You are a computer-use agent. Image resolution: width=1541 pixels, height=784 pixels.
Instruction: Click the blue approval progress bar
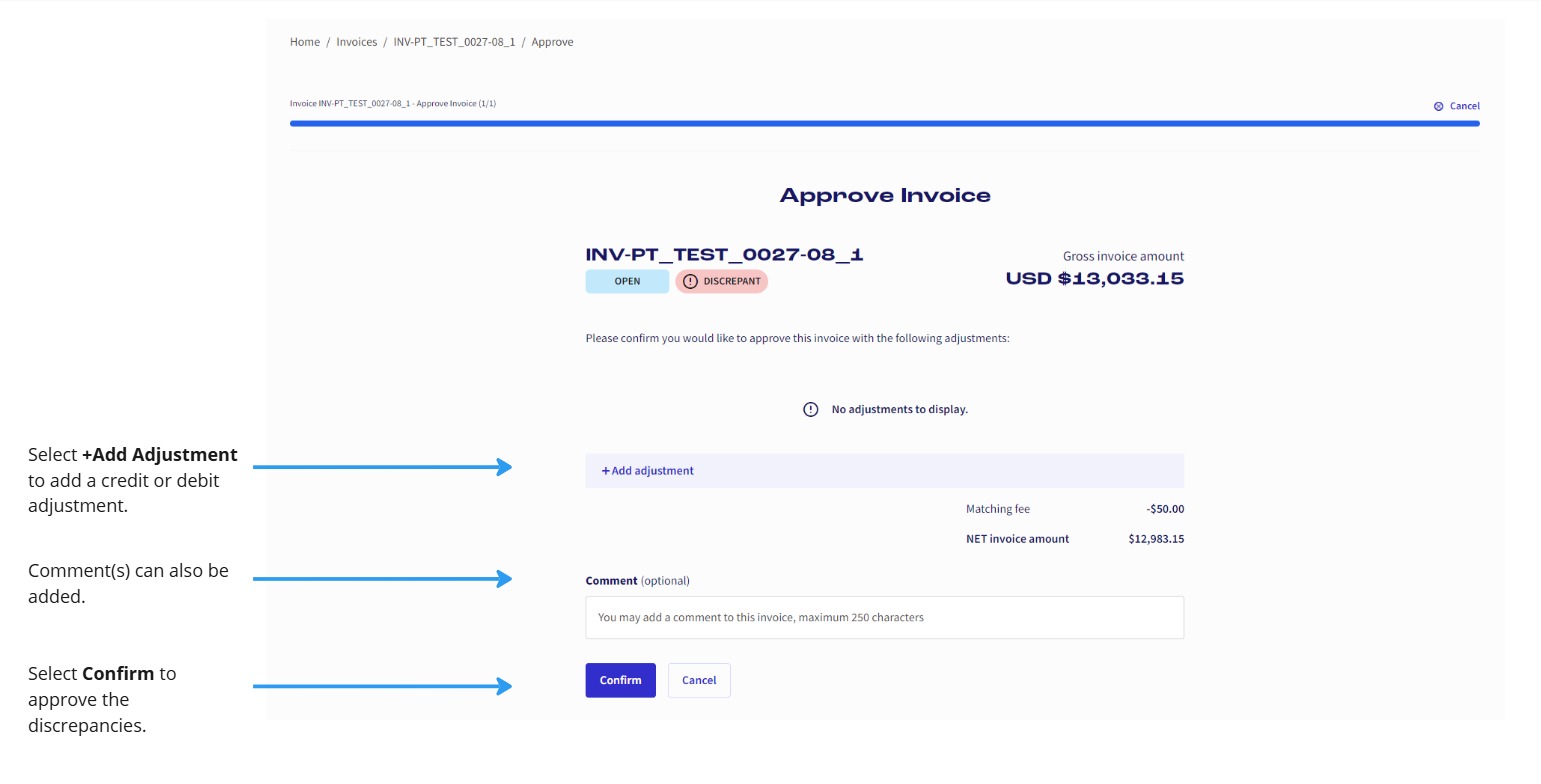click(884, 124)
